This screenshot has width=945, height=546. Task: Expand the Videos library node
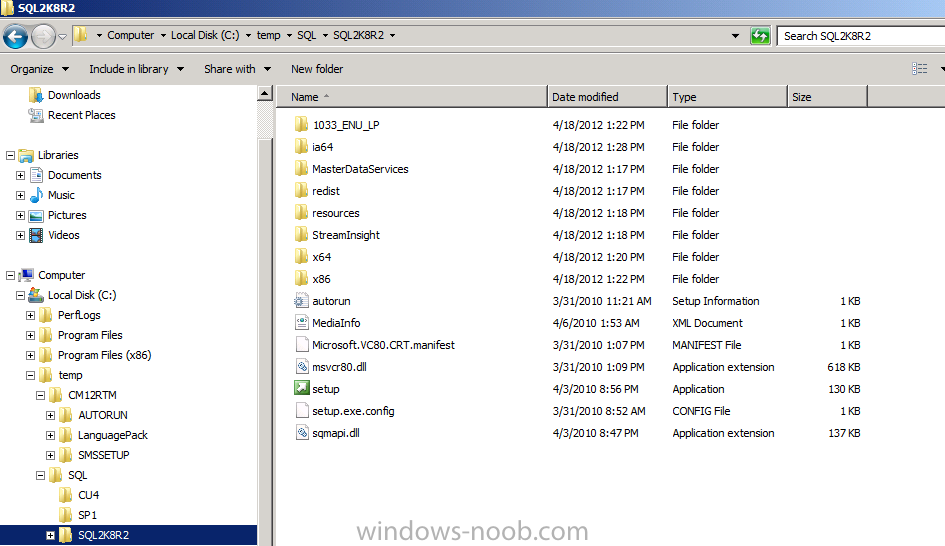point(20,235)
